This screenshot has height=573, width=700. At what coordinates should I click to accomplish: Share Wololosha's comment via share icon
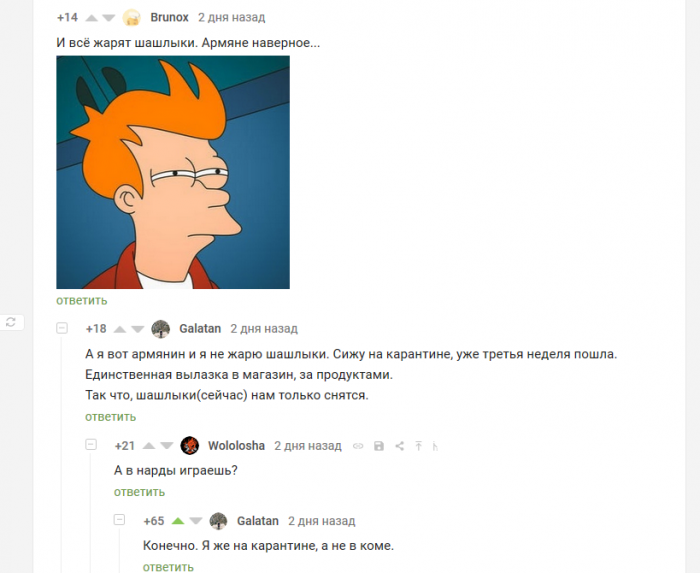(400, 446)
